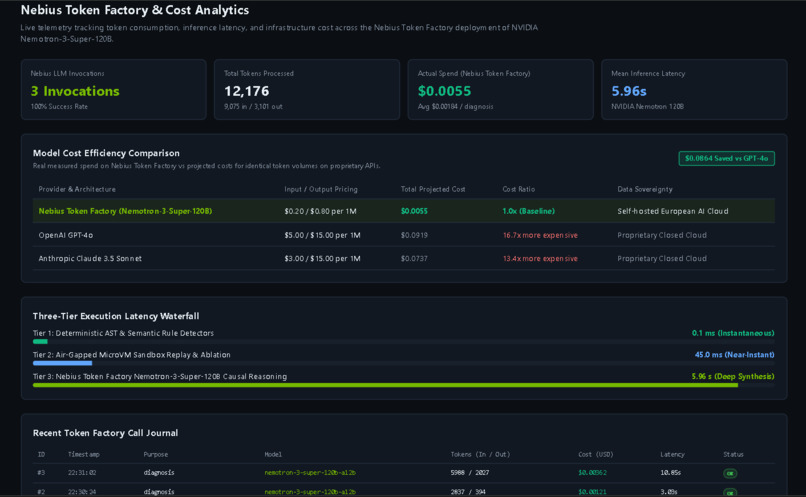This screenshot has height=497, width=806.
Task: Click the '1.0x (Baseline)' cost ratio
Action: tap(528, 211)
